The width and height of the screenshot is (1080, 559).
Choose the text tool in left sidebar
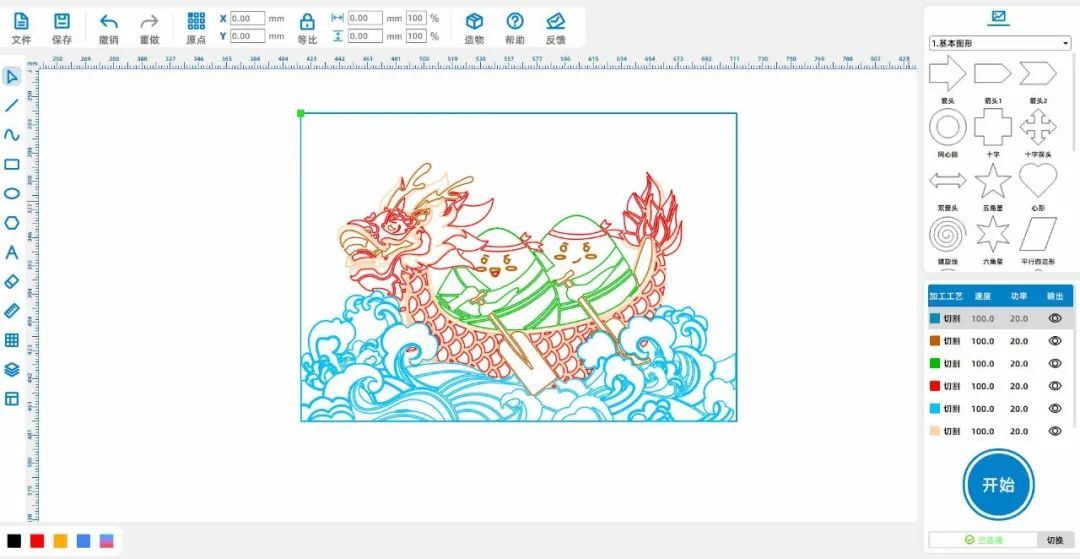tap(12, 252)
